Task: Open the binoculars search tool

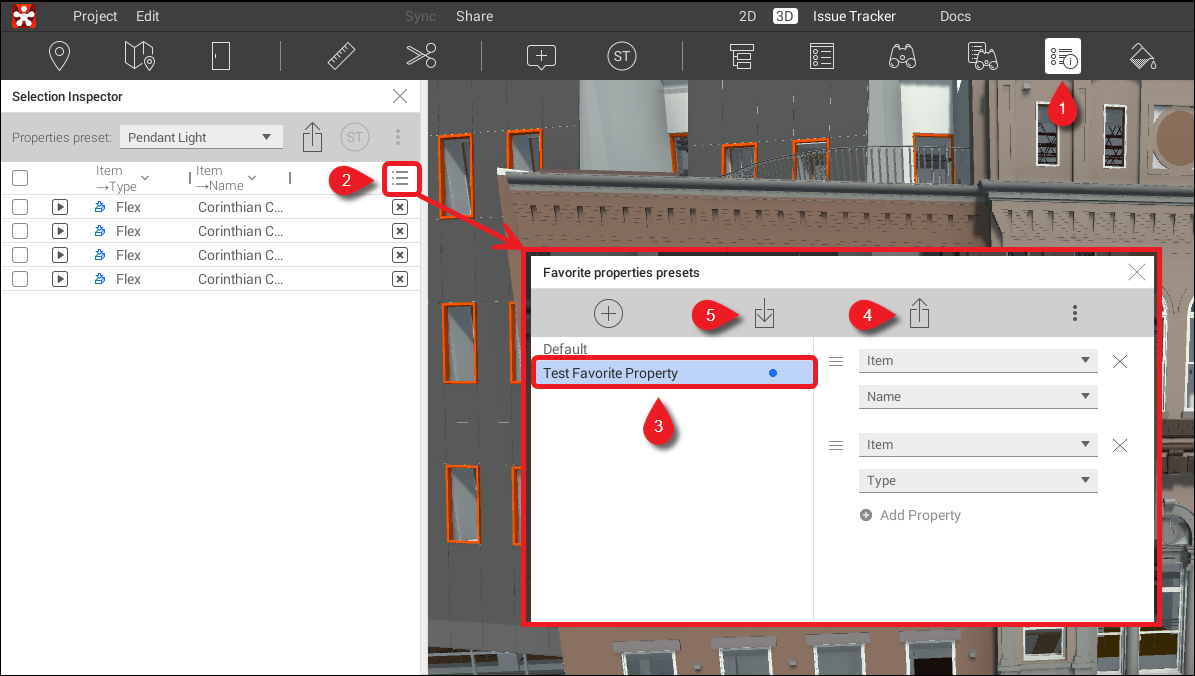Action: (x=902, y=56)
